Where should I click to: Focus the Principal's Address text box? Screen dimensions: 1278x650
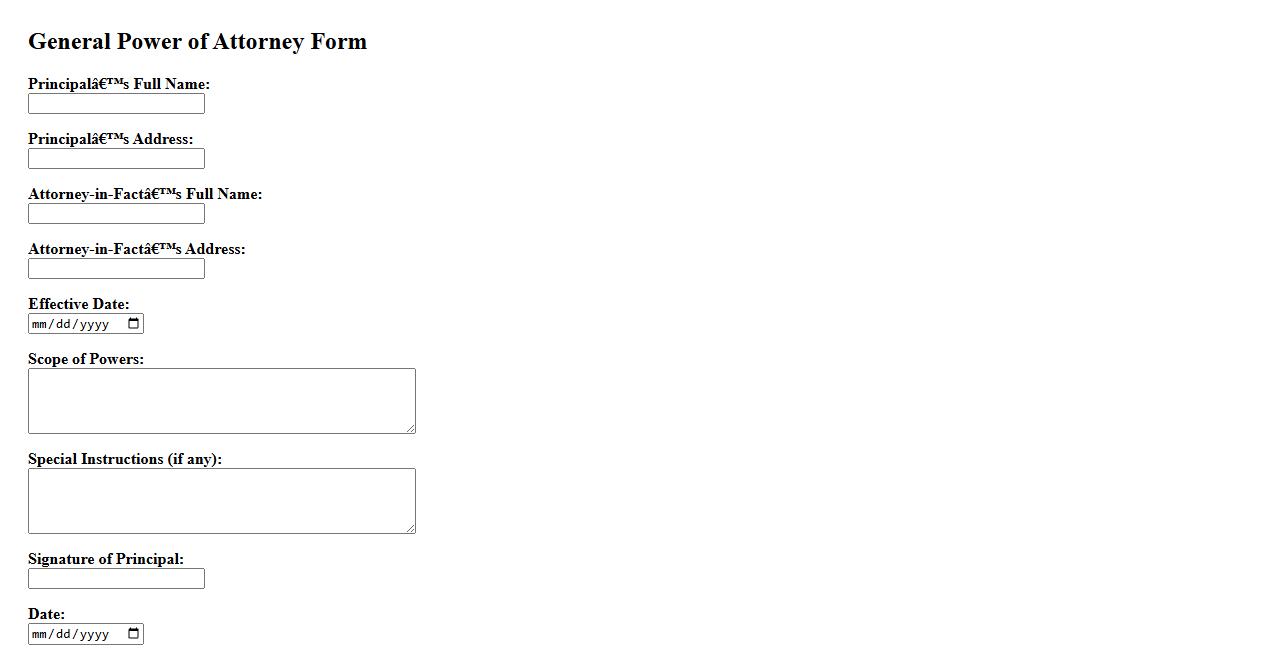pyautogui.click(x=116, y=159)
